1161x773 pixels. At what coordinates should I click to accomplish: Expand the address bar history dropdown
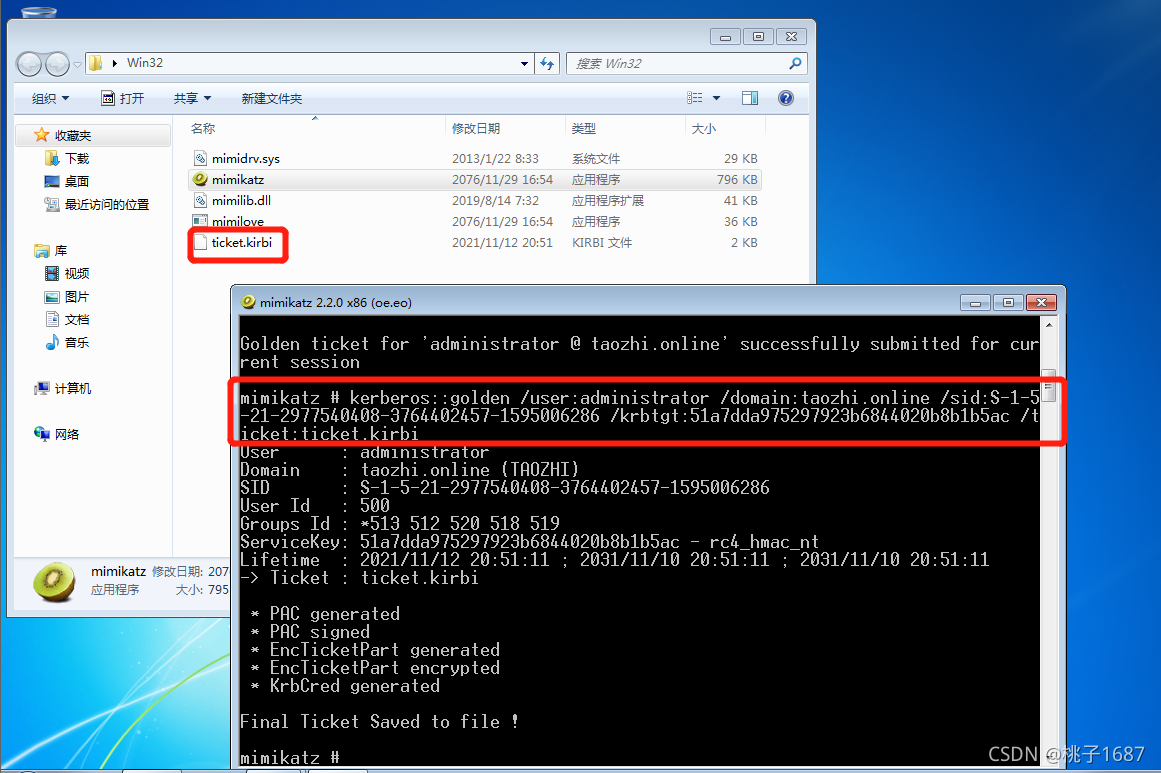(524, 64)
